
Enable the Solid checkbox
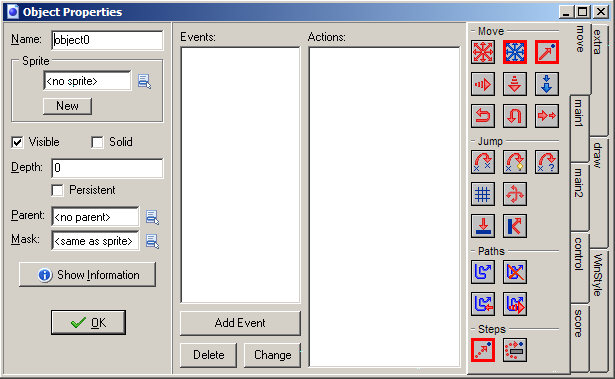[97, 142]
